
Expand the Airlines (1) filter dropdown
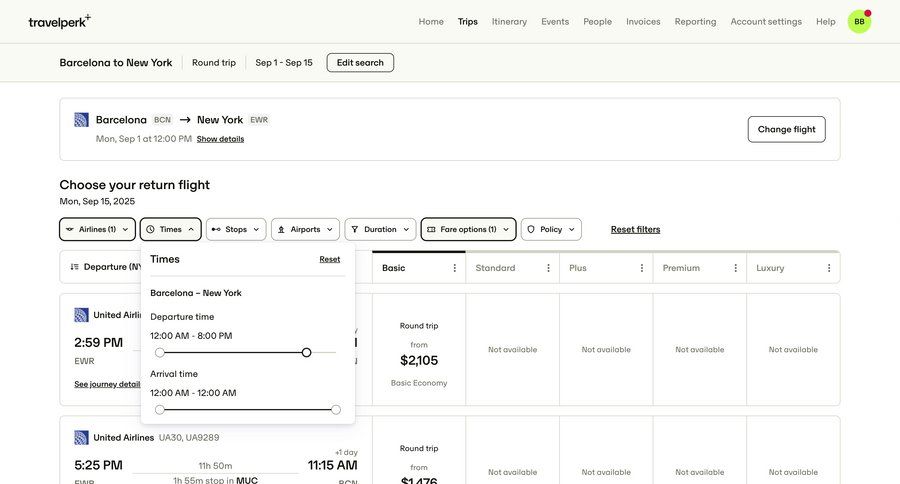[97, 229]
